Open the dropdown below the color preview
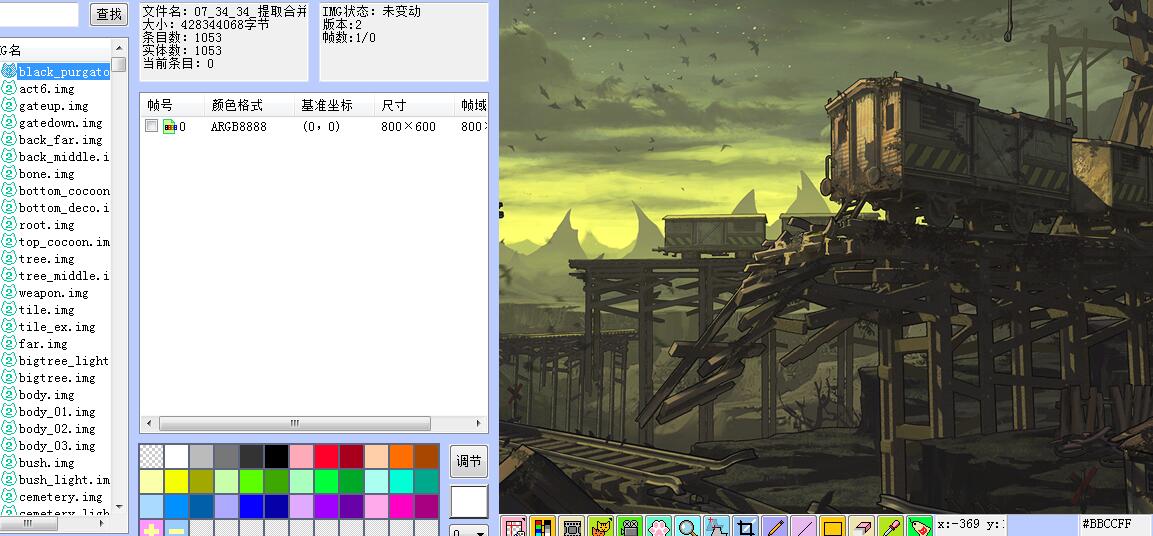Image resolution: width=1153 pixels, height=536 pixels. tap(468, 530)
